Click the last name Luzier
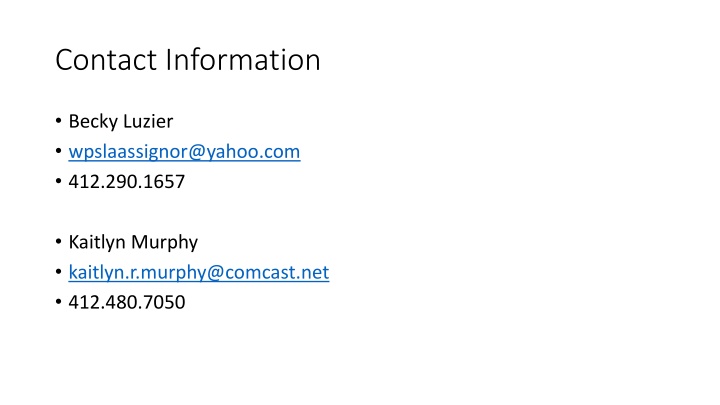 [x=148, y=122]
